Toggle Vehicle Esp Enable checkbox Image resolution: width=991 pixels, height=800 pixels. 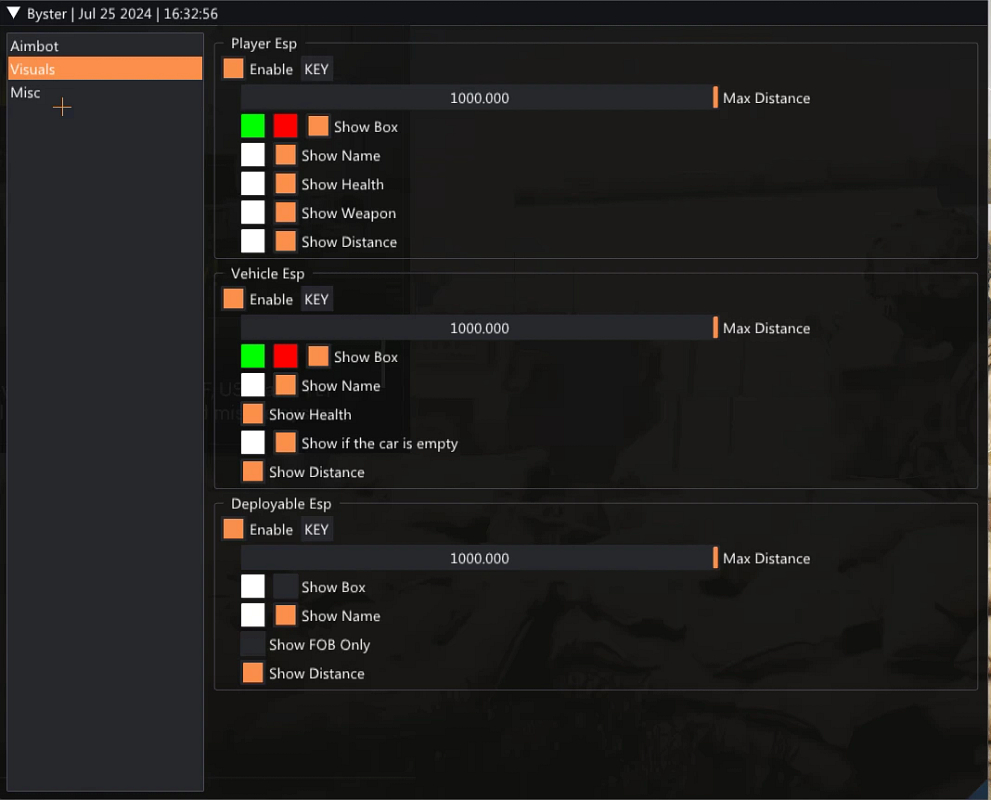[x=233, y=299]
